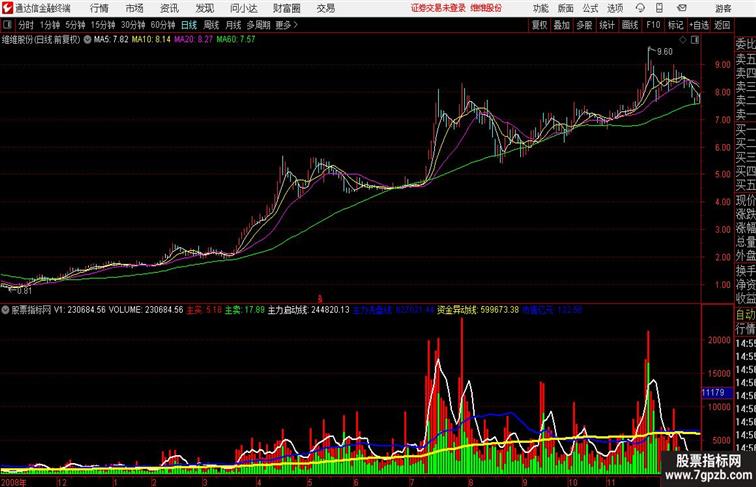756x487 pixels.
Task: Open the 行情 menu
Action: 99,8
